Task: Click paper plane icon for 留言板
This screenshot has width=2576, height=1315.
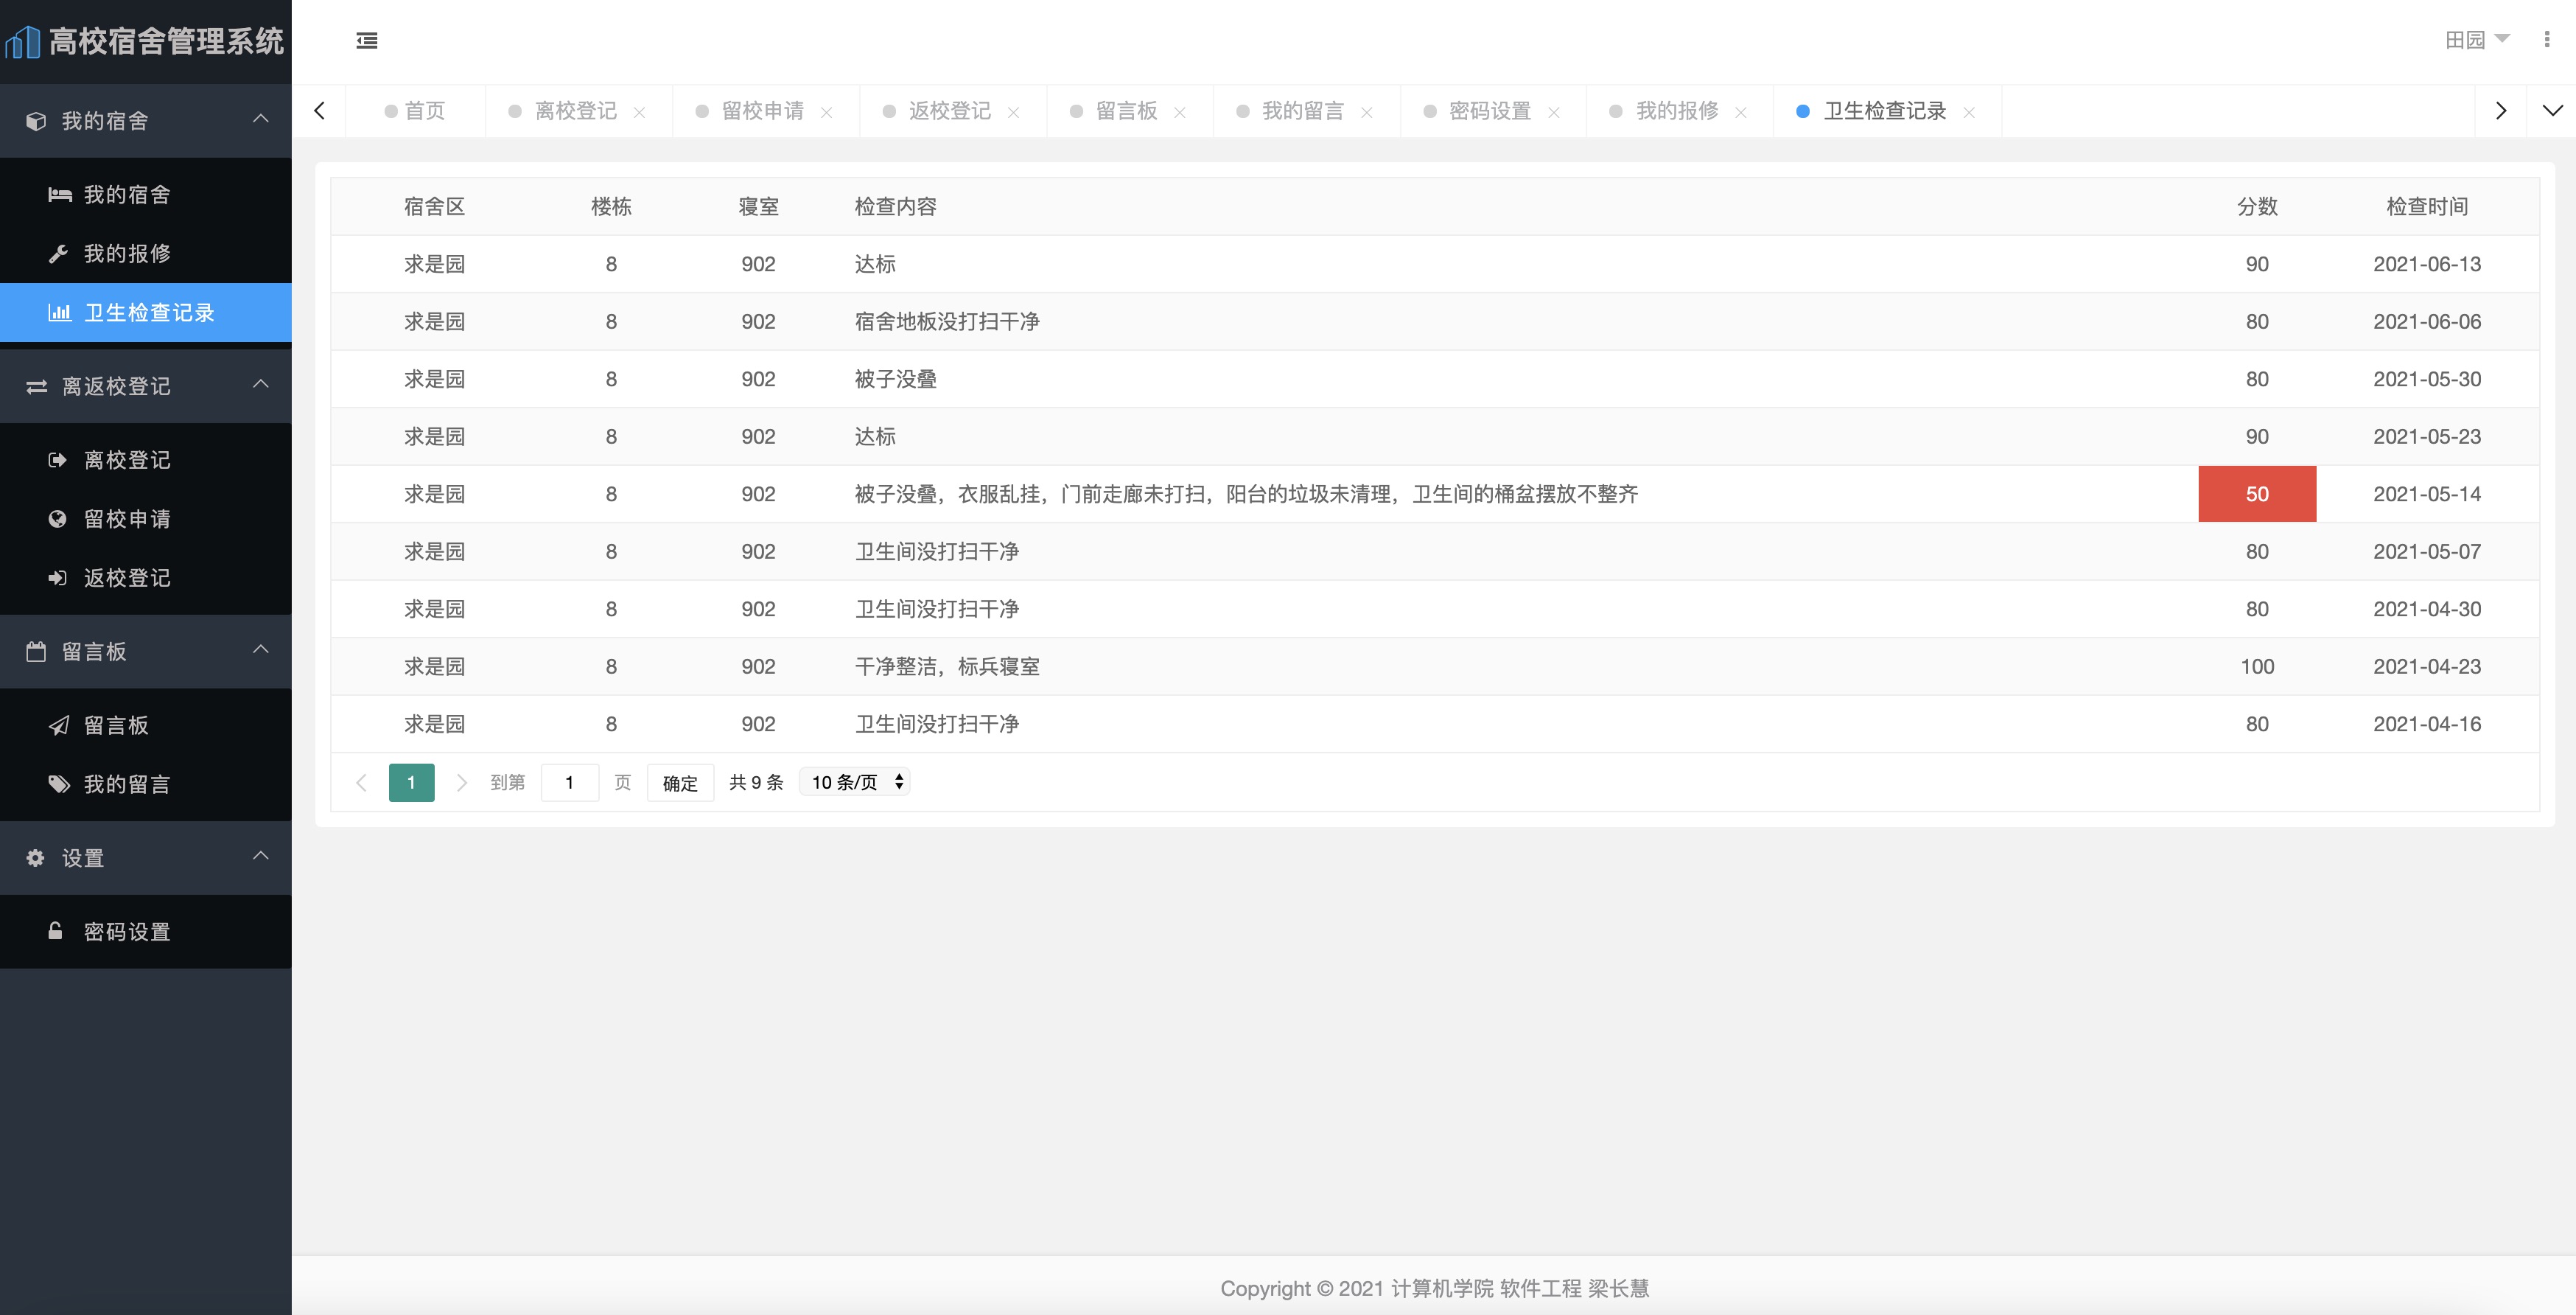Action: point(59,725)
